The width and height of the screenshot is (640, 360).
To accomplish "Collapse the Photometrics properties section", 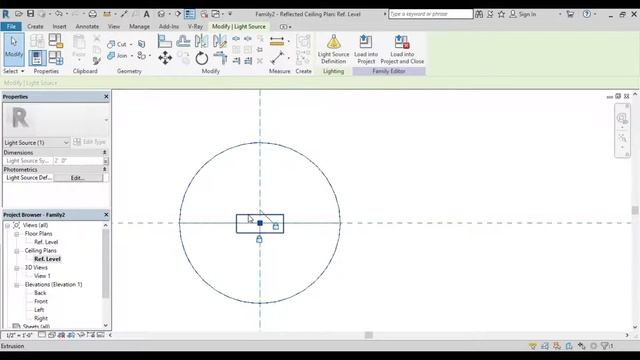I will (x=104, y=169).
